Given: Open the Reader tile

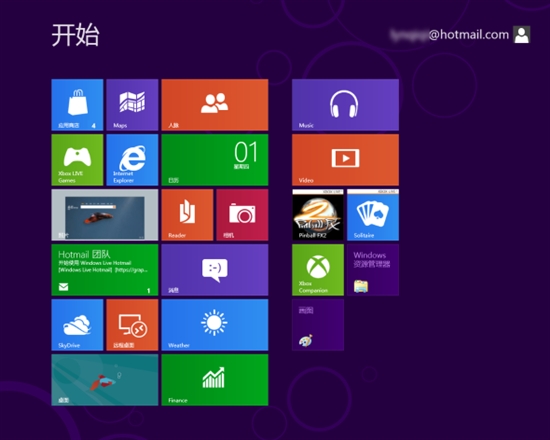Looking at the screenshot, I should [x=187, y=215].
